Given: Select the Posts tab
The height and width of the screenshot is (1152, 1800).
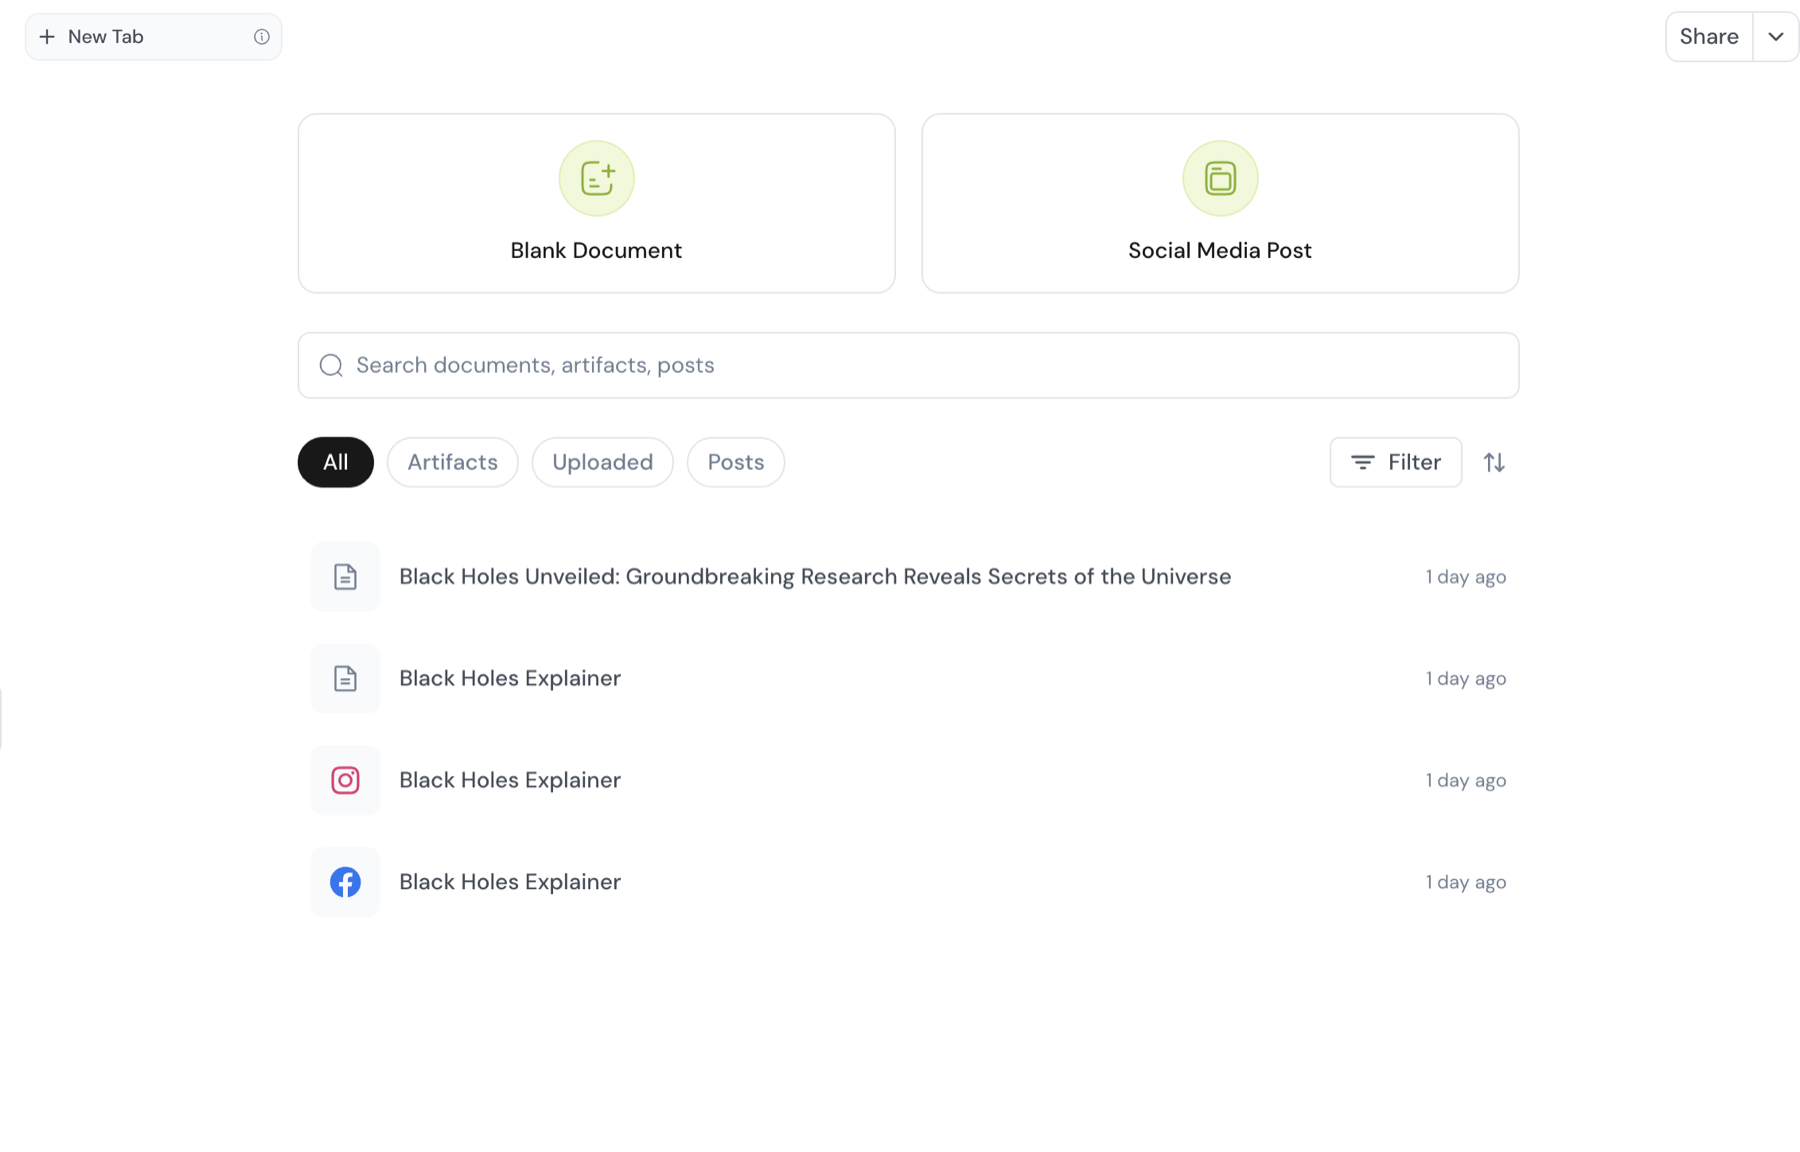Looking at the screenshot, I should (x=736, y=462).
